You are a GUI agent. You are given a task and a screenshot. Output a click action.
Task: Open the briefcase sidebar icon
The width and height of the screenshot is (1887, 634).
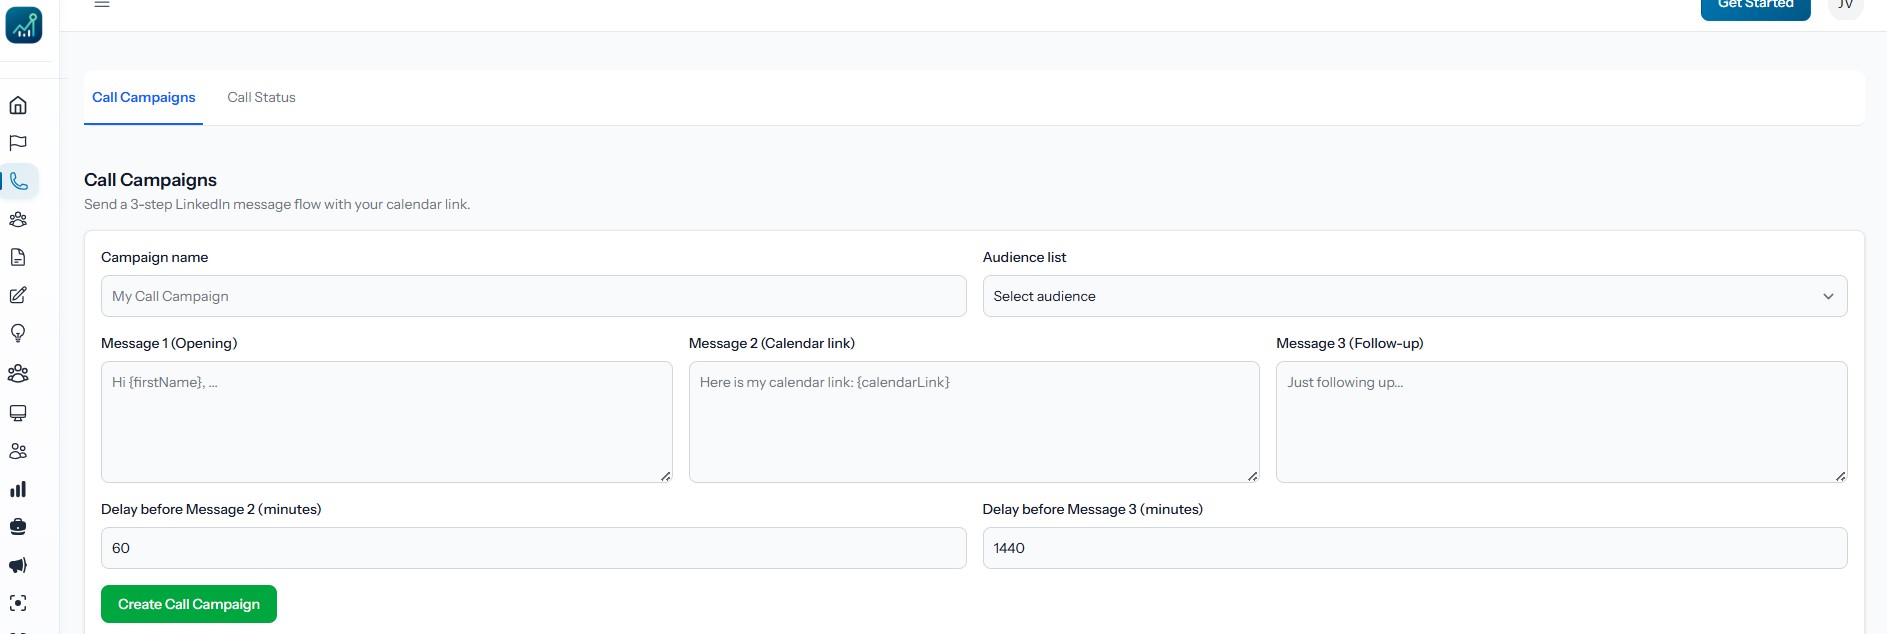[18, 527]
